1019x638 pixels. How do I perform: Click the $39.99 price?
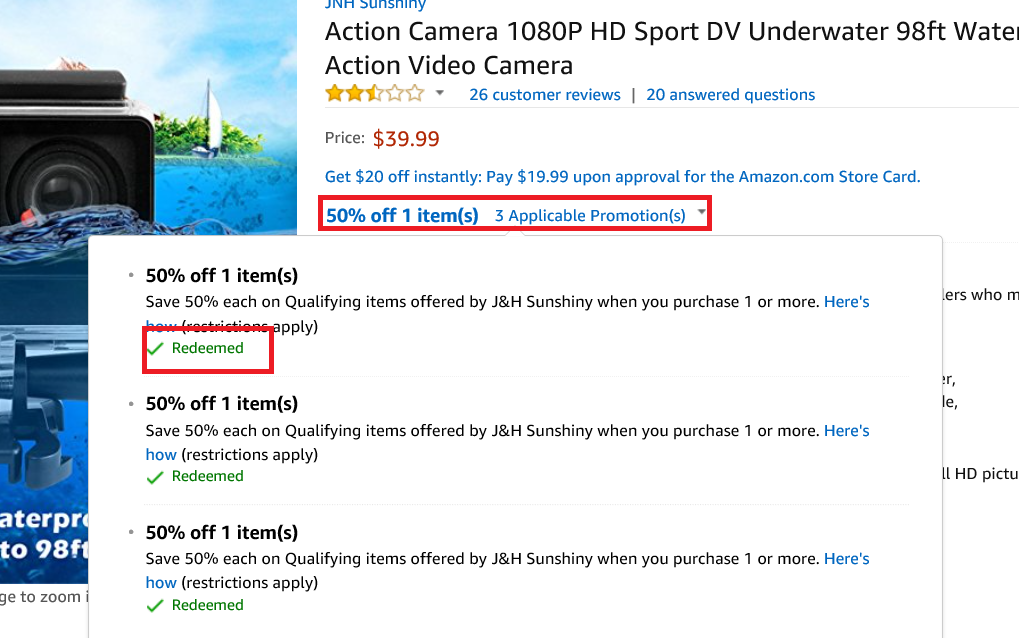coord(406,139)
